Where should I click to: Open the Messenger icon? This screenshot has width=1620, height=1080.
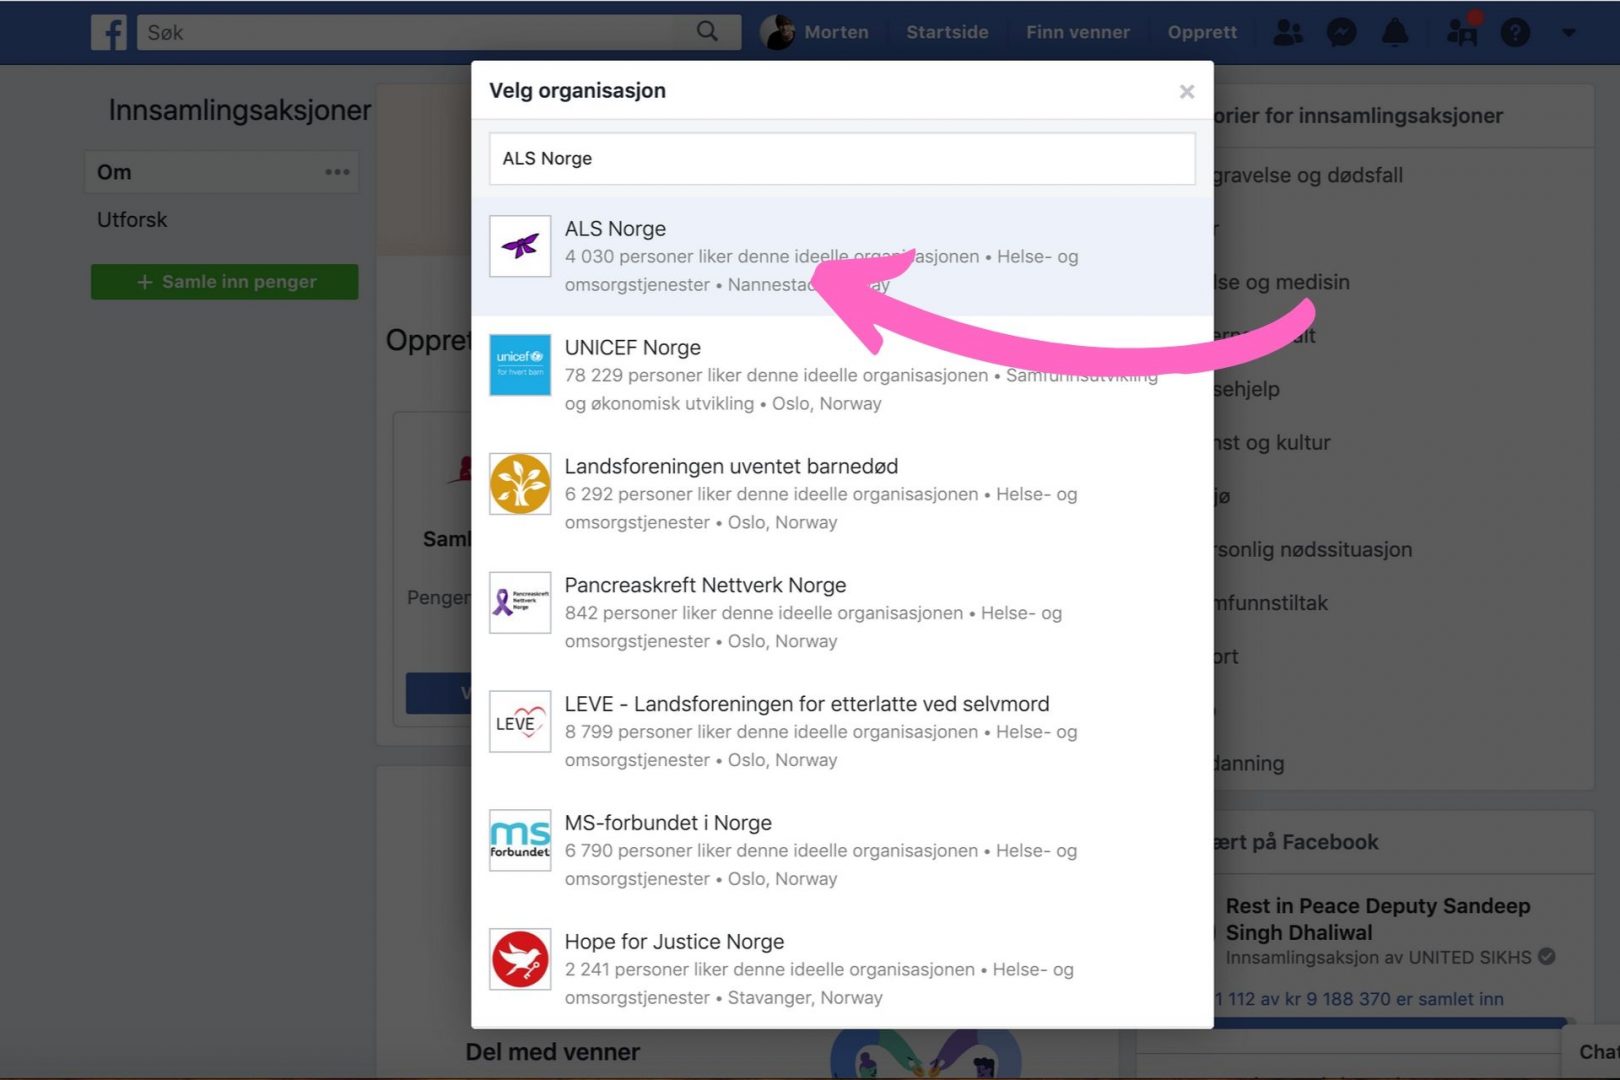(x=1341, y=32)
